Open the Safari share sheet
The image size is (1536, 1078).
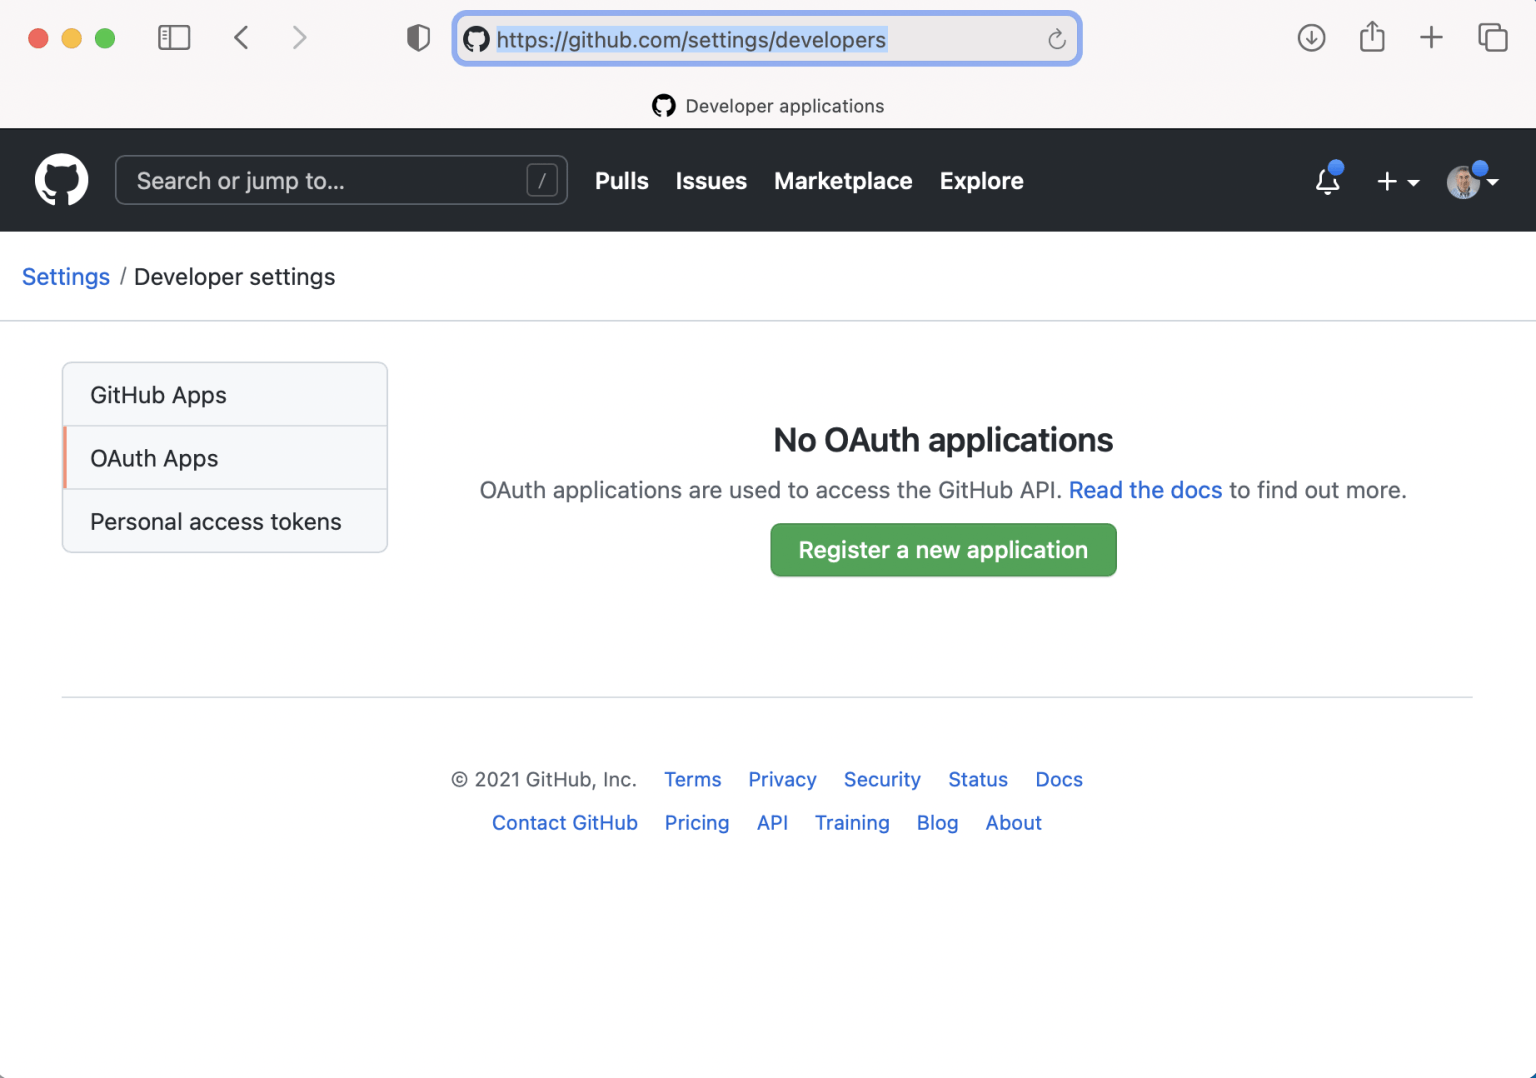coord(1372,38)
